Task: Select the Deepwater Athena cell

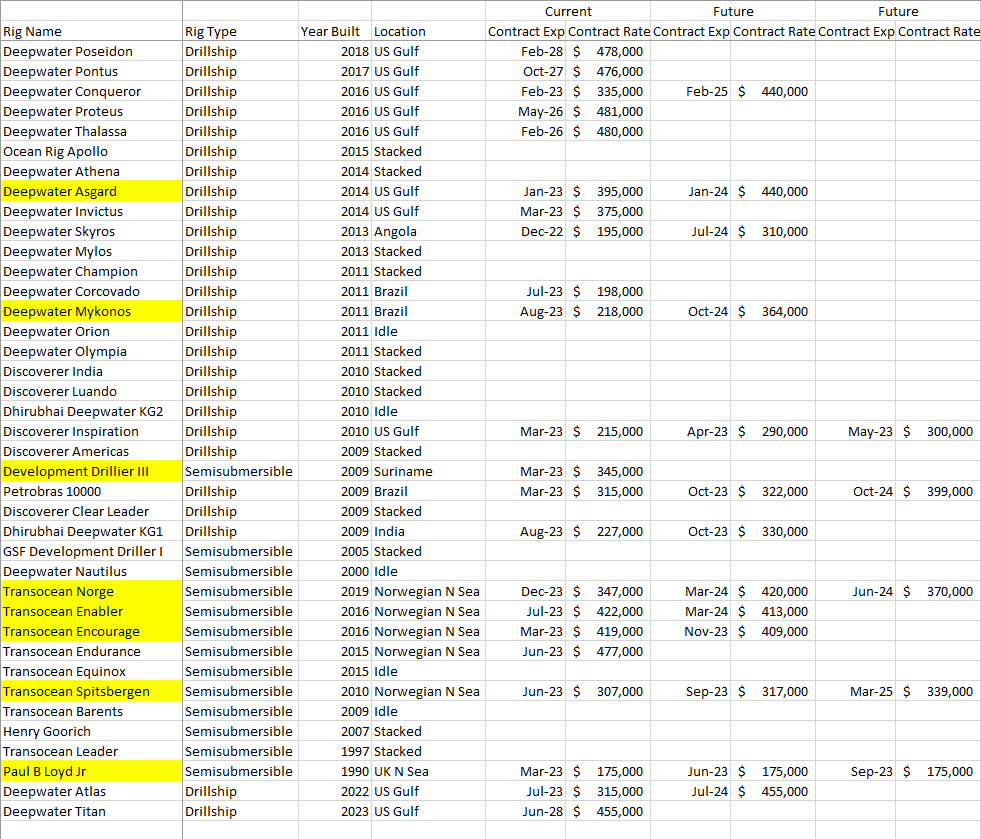Action: (91, 171)
